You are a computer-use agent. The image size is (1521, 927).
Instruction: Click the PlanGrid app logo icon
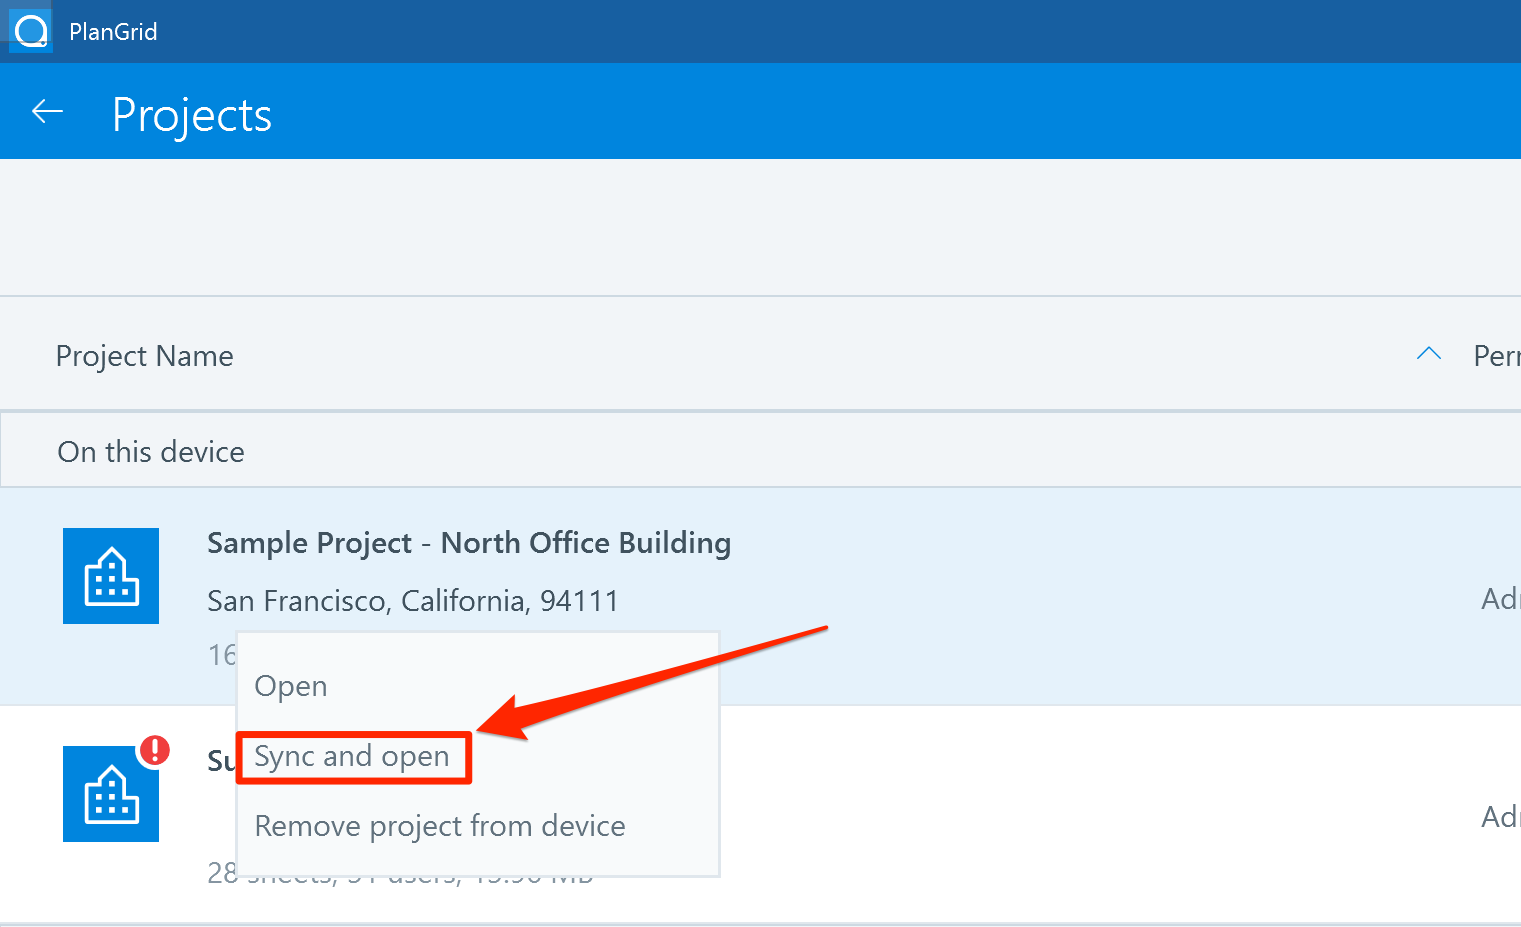pyautogui.click(x=31, y=31)
